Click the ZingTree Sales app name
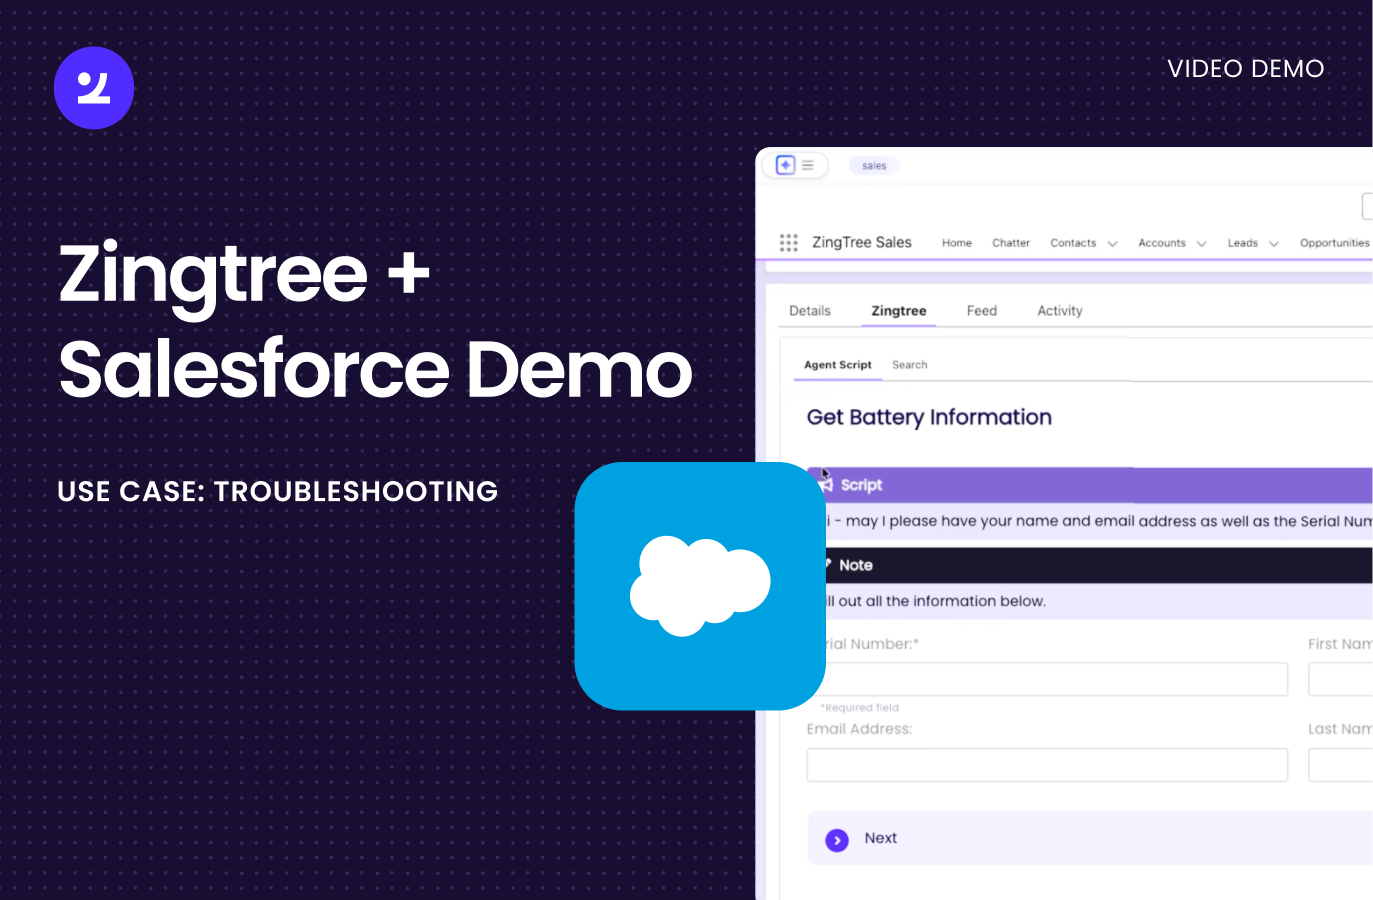Image resolution: width=1373 pixels, height=900 pixels. [862, 242]
